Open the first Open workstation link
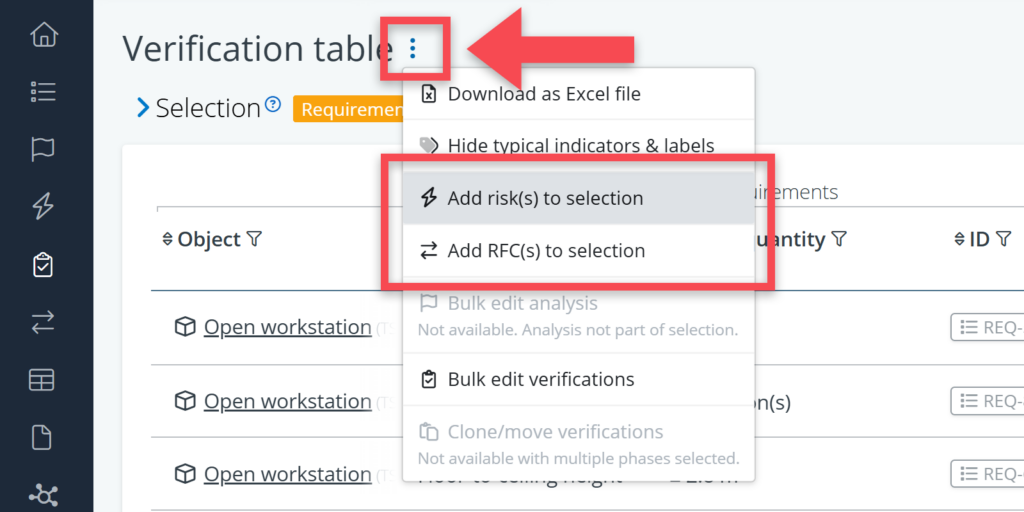Image resolution: width=1024 pixels, height=512 pixels. (287, 328)
